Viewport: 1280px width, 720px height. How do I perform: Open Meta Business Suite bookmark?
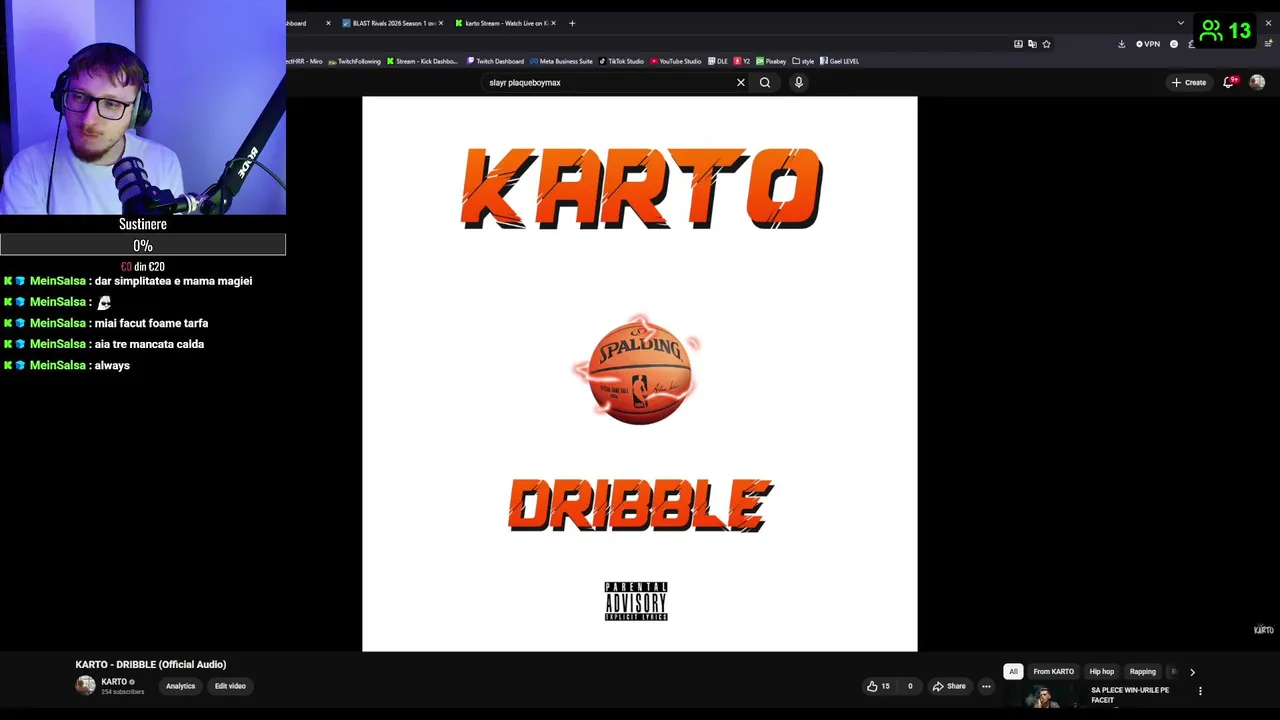562,61
